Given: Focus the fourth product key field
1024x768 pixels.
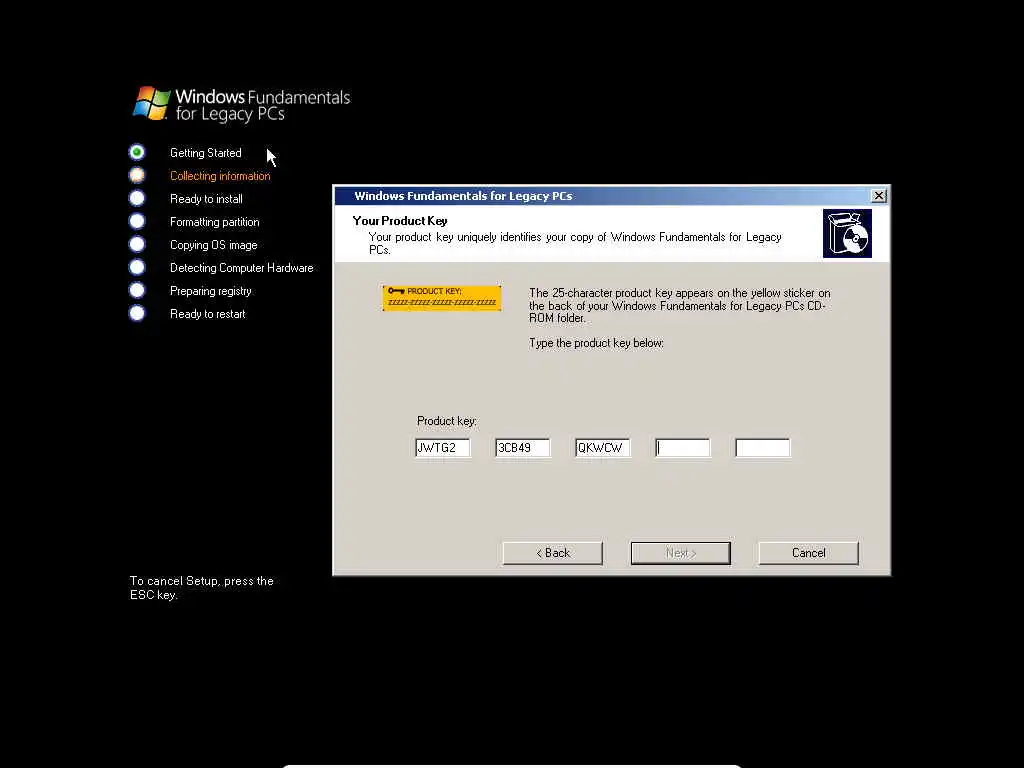Looking at the screenshot, I should coord(682,448).
